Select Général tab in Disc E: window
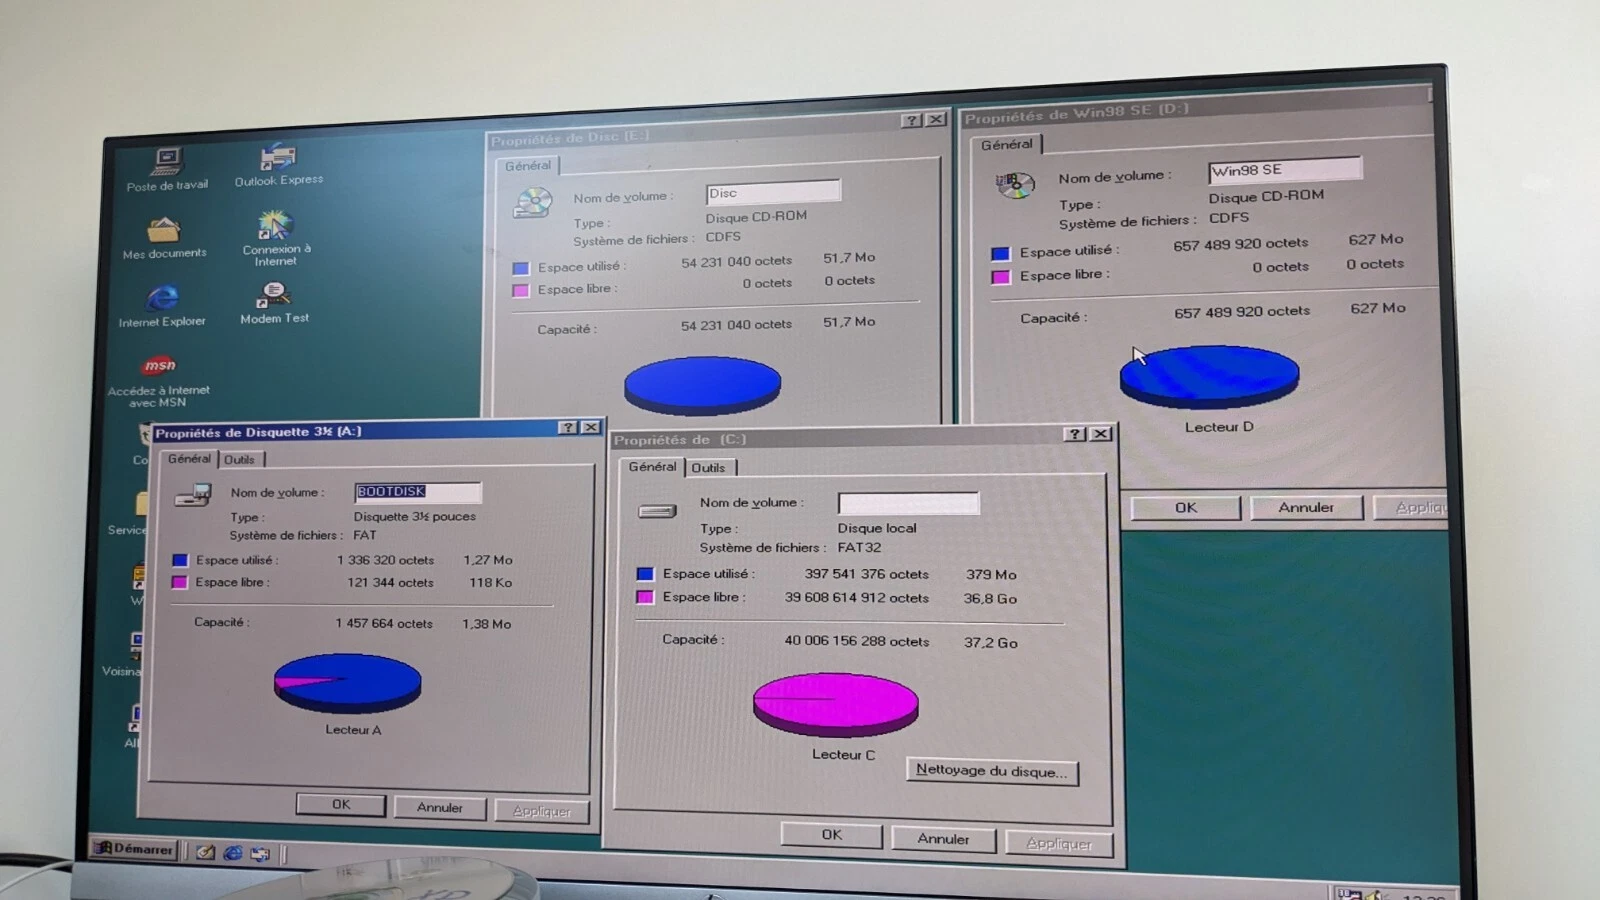Viewport: 1600px width, 900px height. point(528,166)
